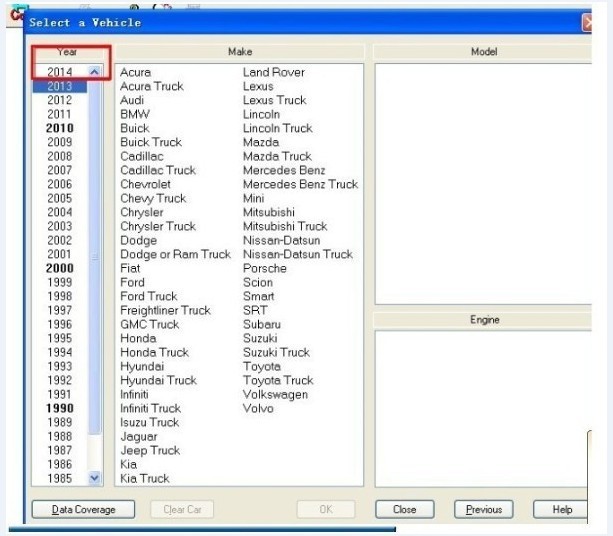Click the Close button
Viewport: 613px width, 536px height.
[x=405, y=509]
